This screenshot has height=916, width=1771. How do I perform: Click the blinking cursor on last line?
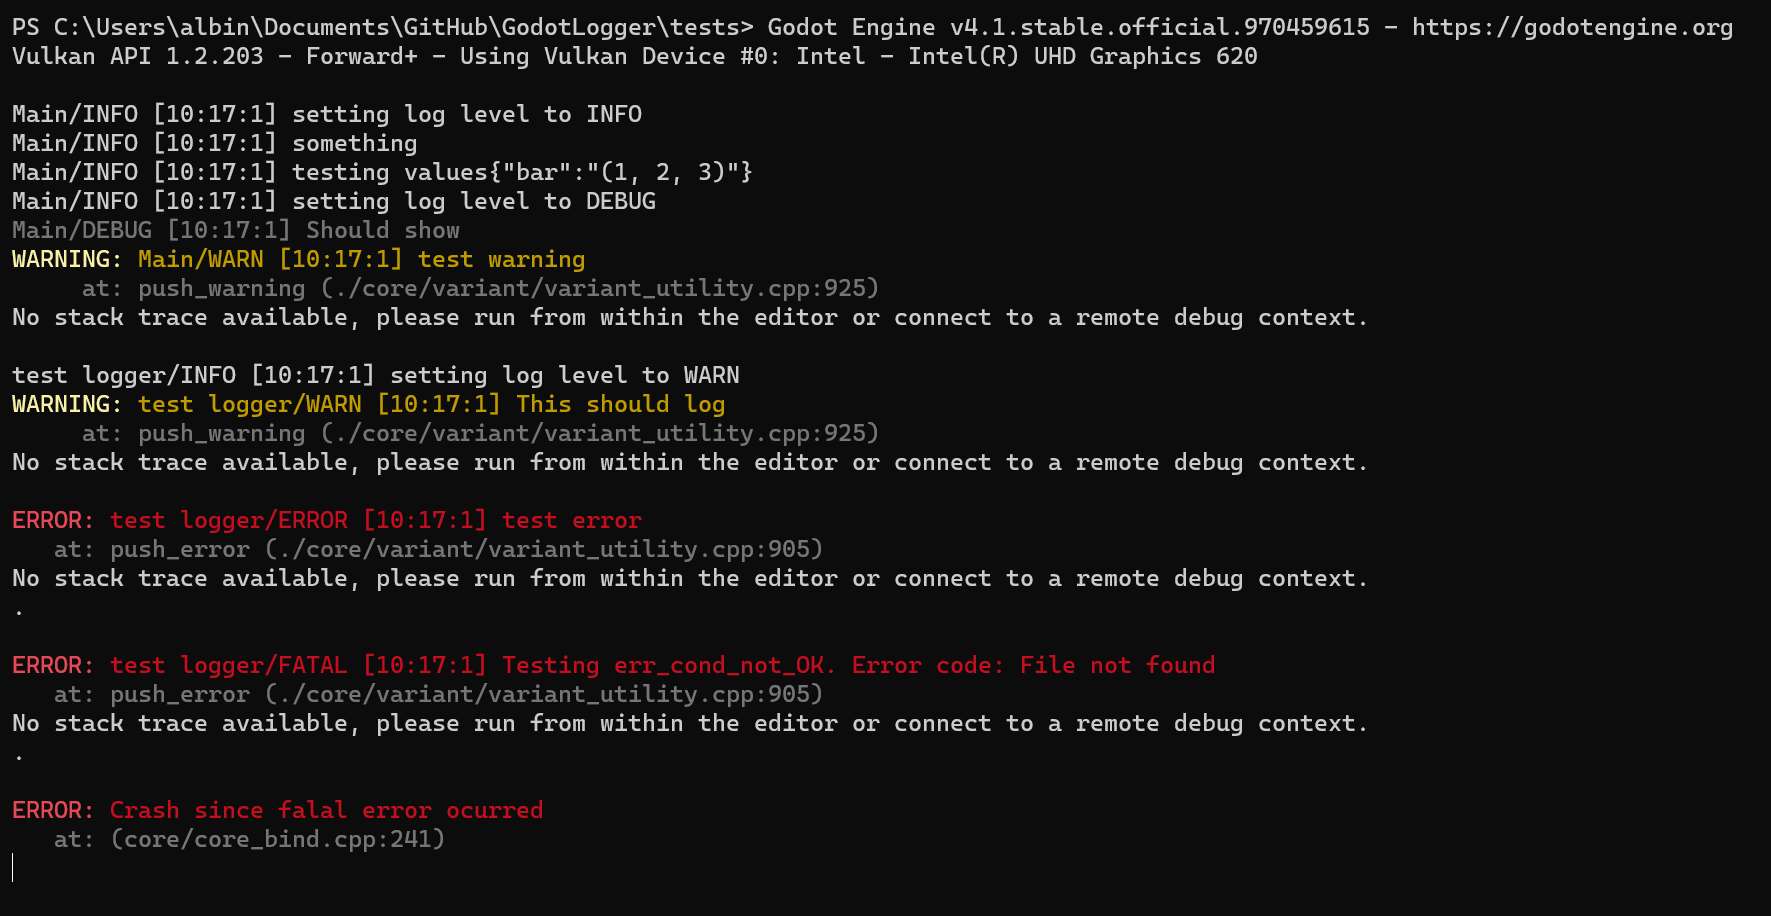pos(13,868)
